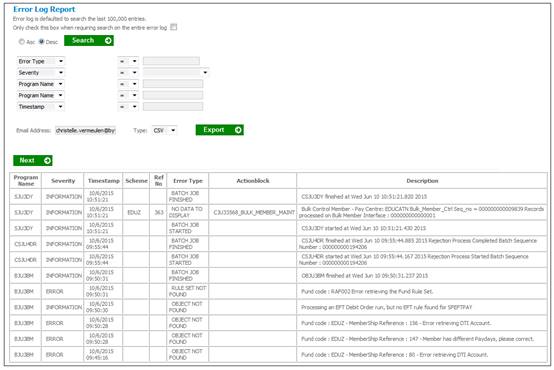The height and width of the screenshot is (370, 554).
Task: Click the Search button
Action: [89, 41]
